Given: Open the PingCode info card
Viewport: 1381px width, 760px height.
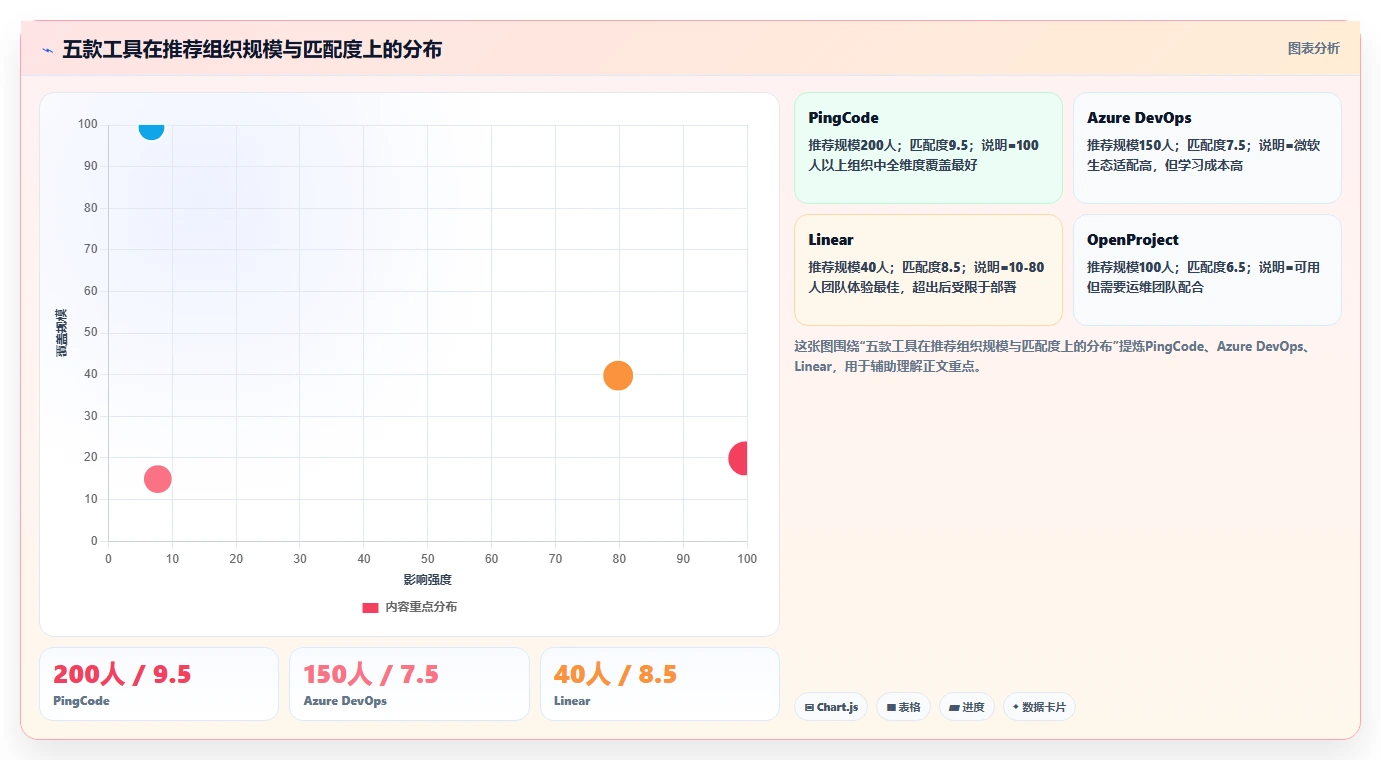Looking at the screenshot, I should pyautogui.click(x=928, y=148).
